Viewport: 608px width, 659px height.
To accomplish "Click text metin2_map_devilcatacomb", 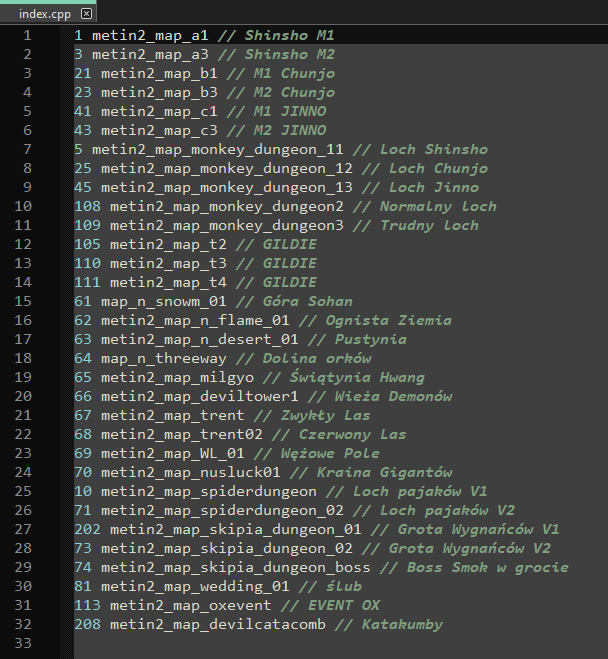I will (218, 625).
